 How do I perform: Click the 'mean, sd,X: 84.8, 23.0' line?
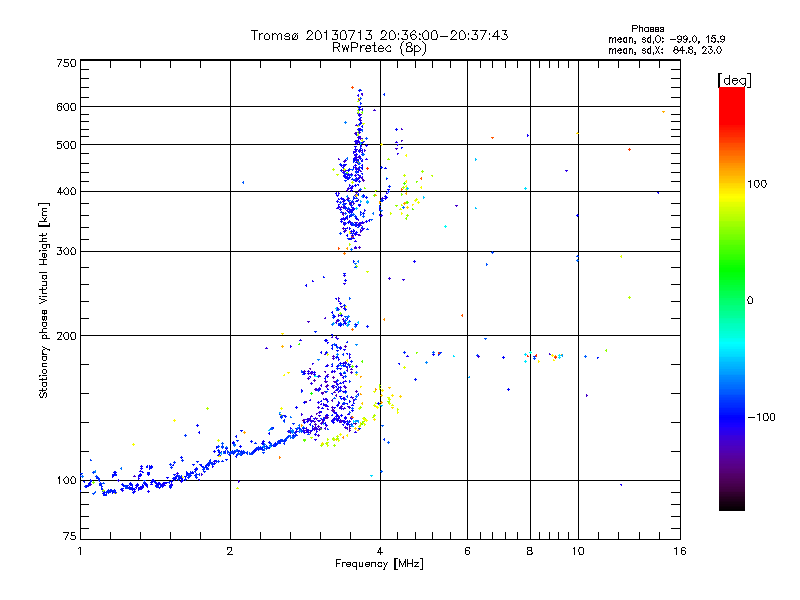click(x=665, y=50)
